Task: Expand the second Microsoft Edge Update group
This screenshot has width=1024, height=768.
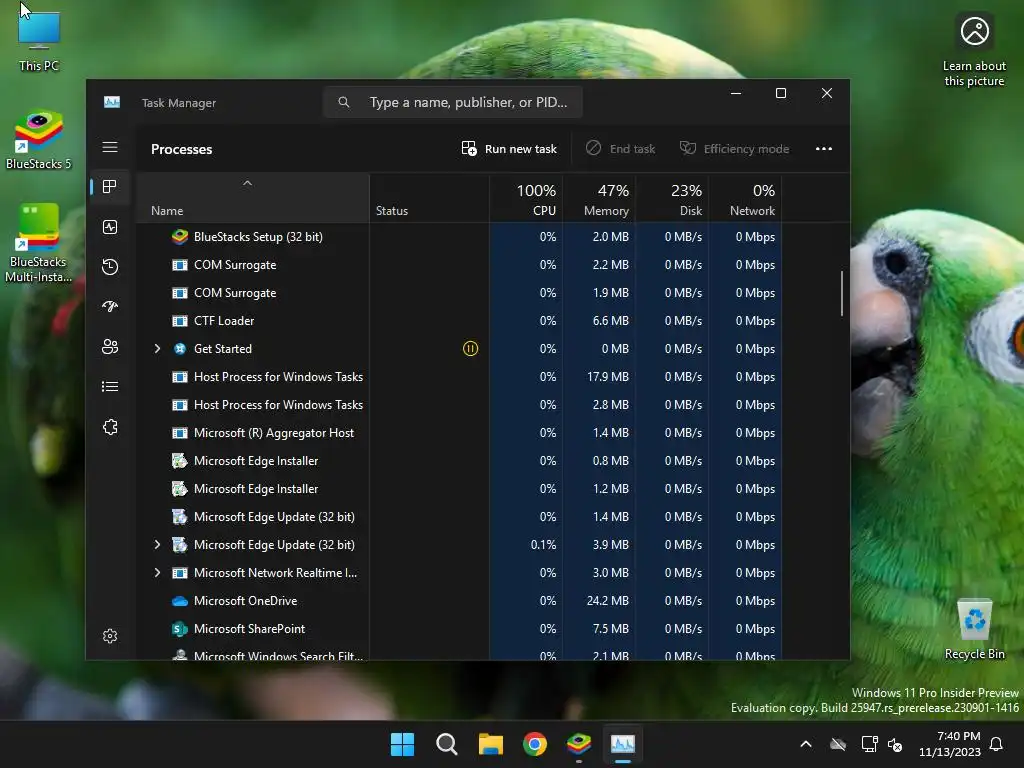Action: point(157,545)
